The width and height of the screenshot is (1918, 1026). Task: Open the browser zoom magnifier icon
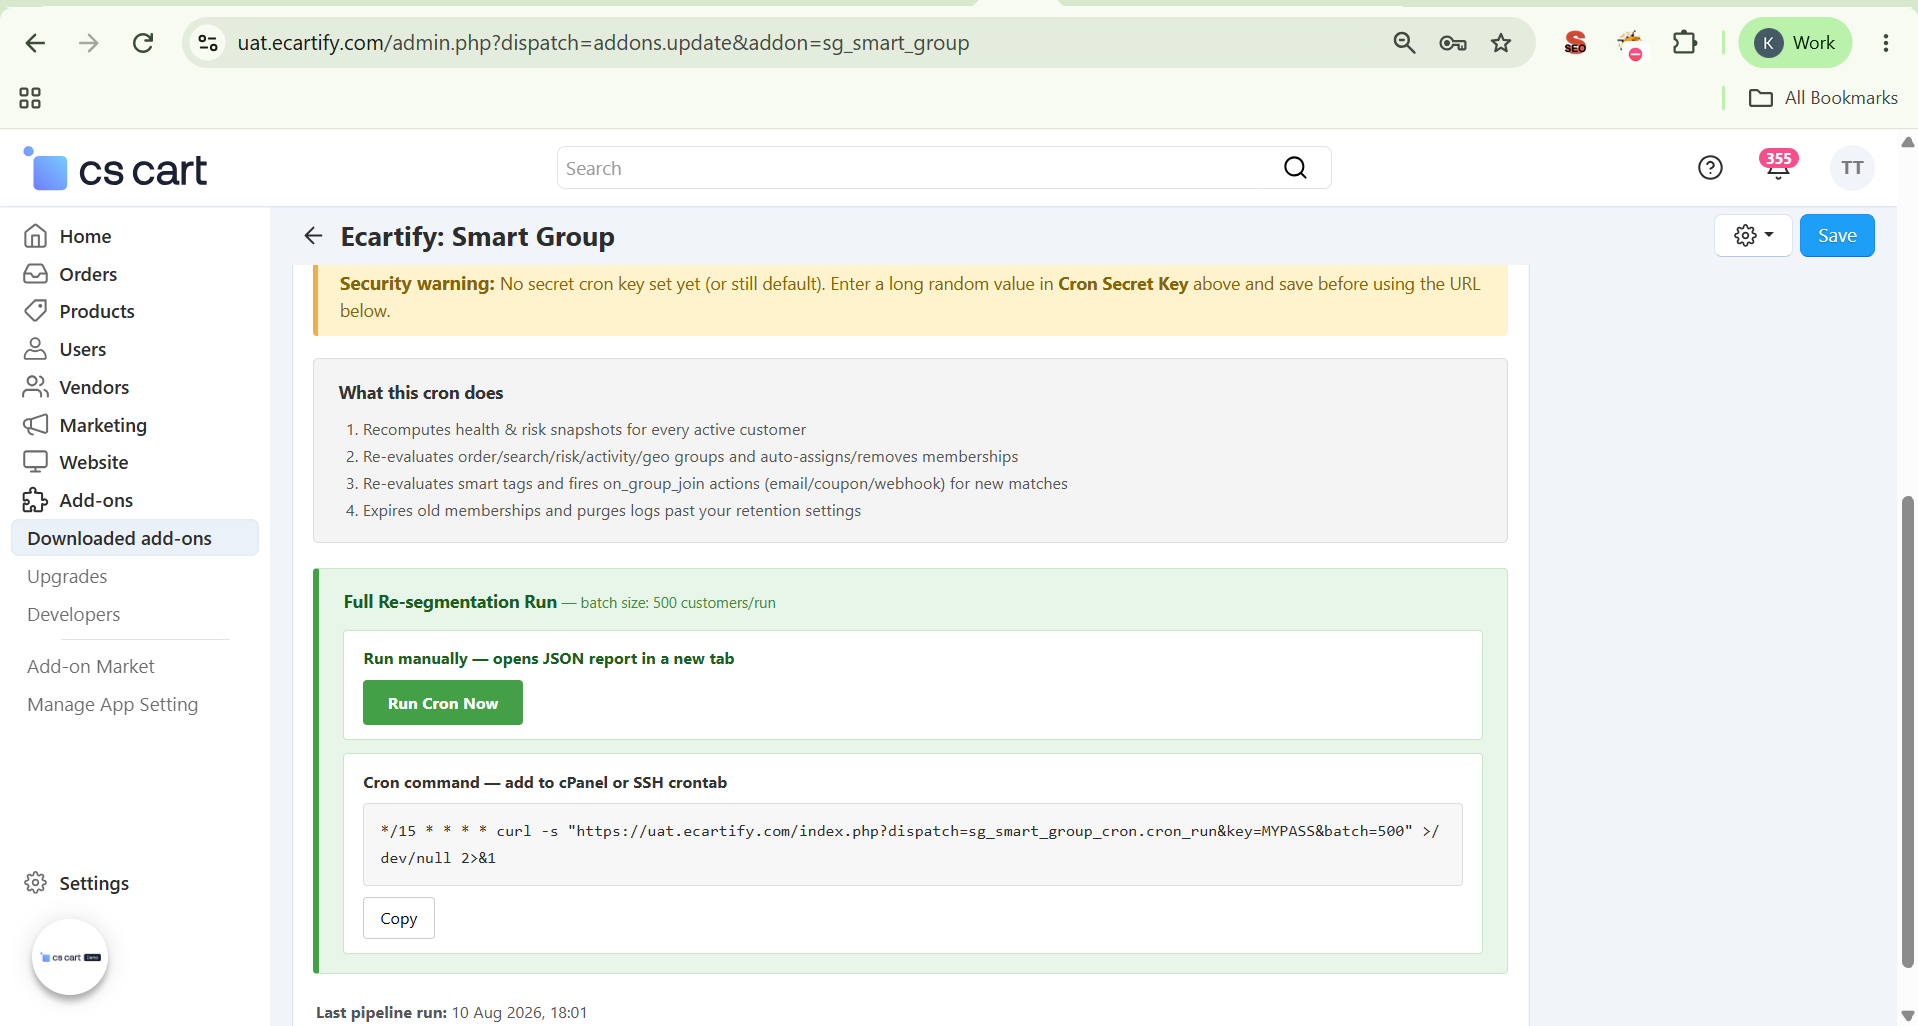pyautogui.click(x=1404, y=43)
